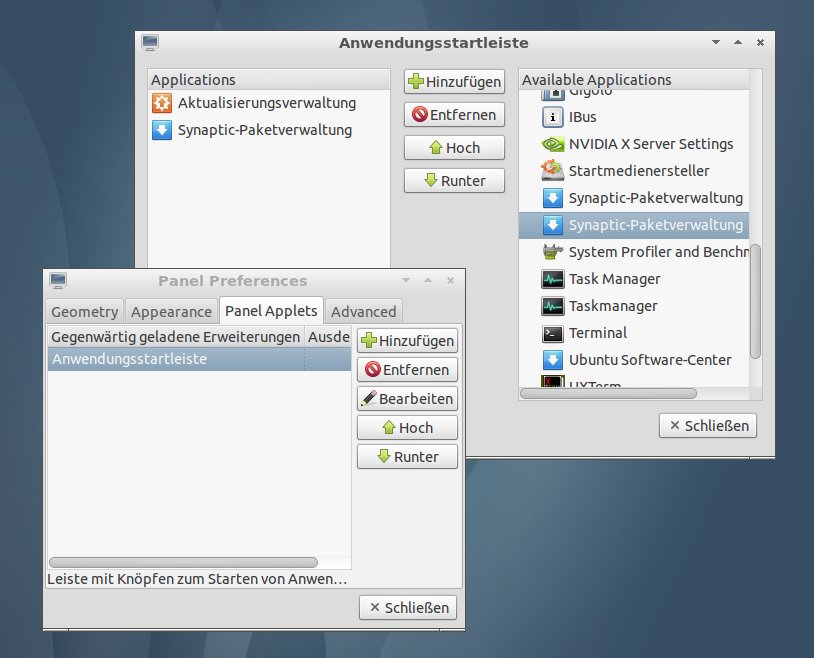This screenshot has width=814, height=658.
Task: Click Anwendungsstartleiste window title bar monitor icon
Action: pos(150,43)
